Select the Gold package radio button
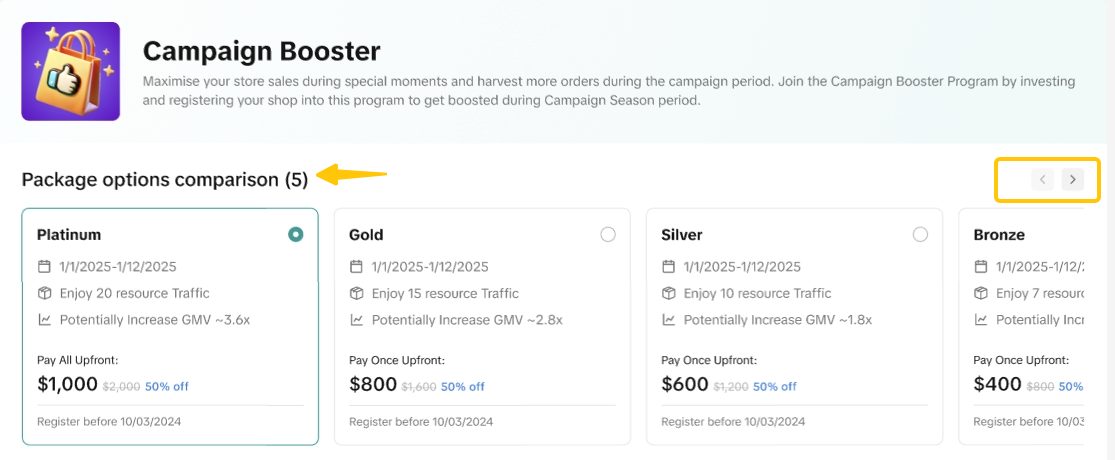The image size is (1115, 460). click(x=608, y=234)
